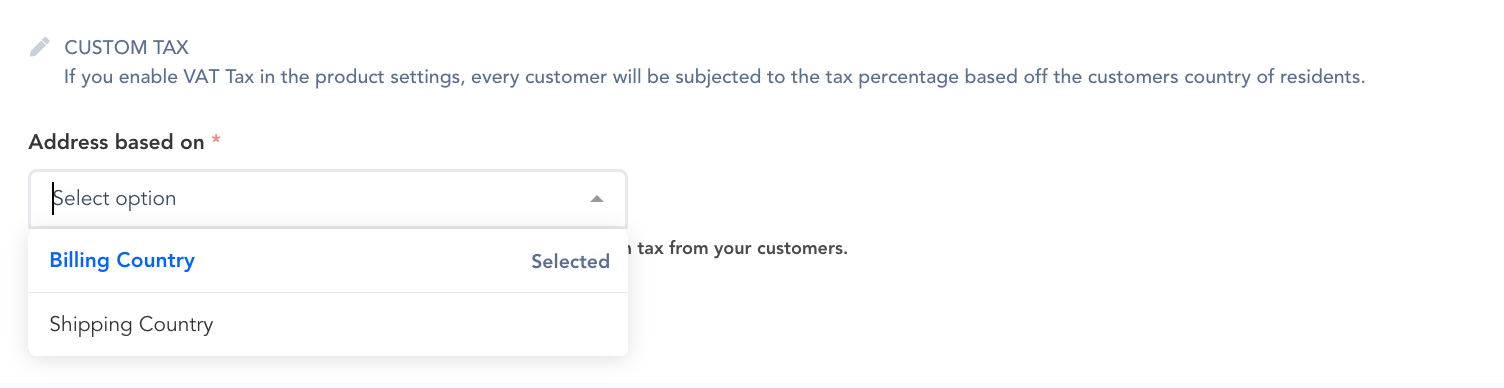Click the 'Select option' placeholder text
Screen dimensions: 1504x388
coord(114,199)
